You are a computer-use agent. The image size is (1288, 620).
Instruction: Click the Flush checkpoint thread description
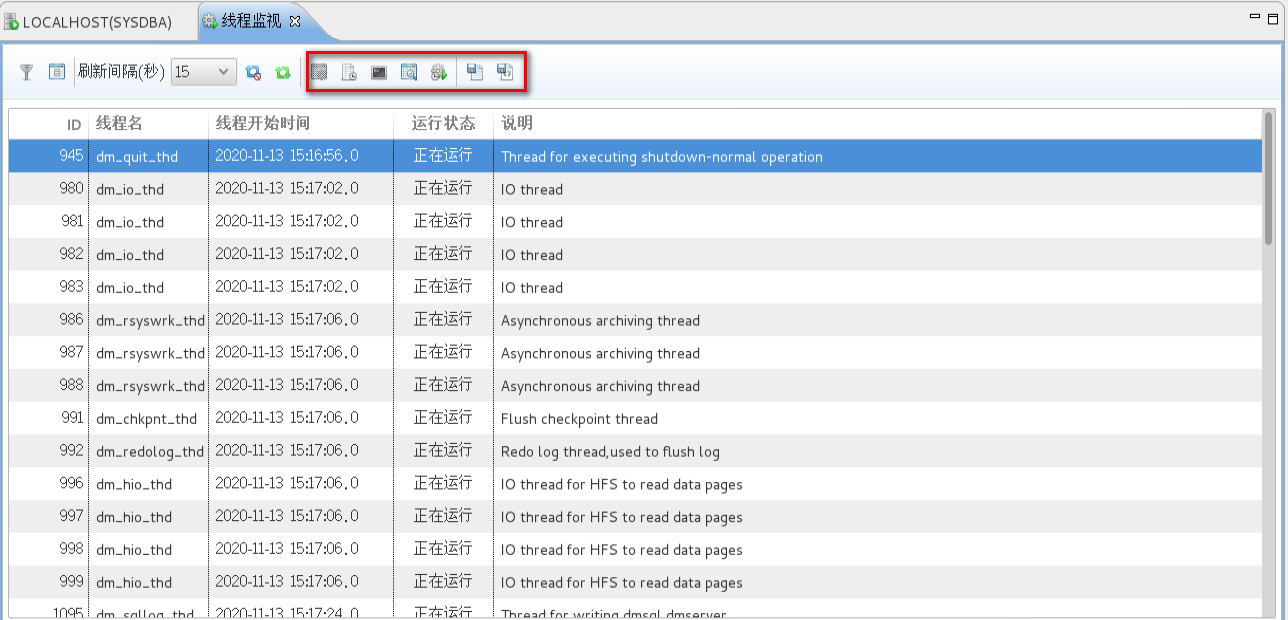pyautogui.click(x=579, y=419)
